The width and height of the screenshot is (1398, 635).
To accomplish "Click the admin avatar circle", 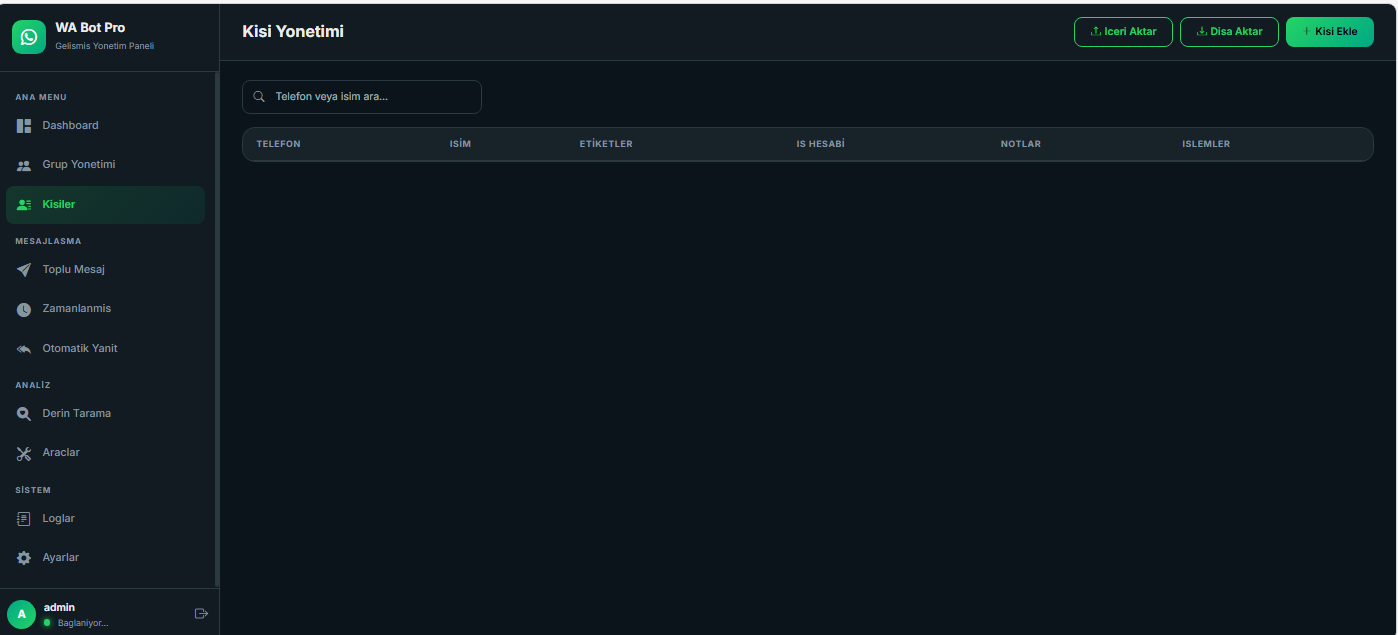I will [21, 614].
